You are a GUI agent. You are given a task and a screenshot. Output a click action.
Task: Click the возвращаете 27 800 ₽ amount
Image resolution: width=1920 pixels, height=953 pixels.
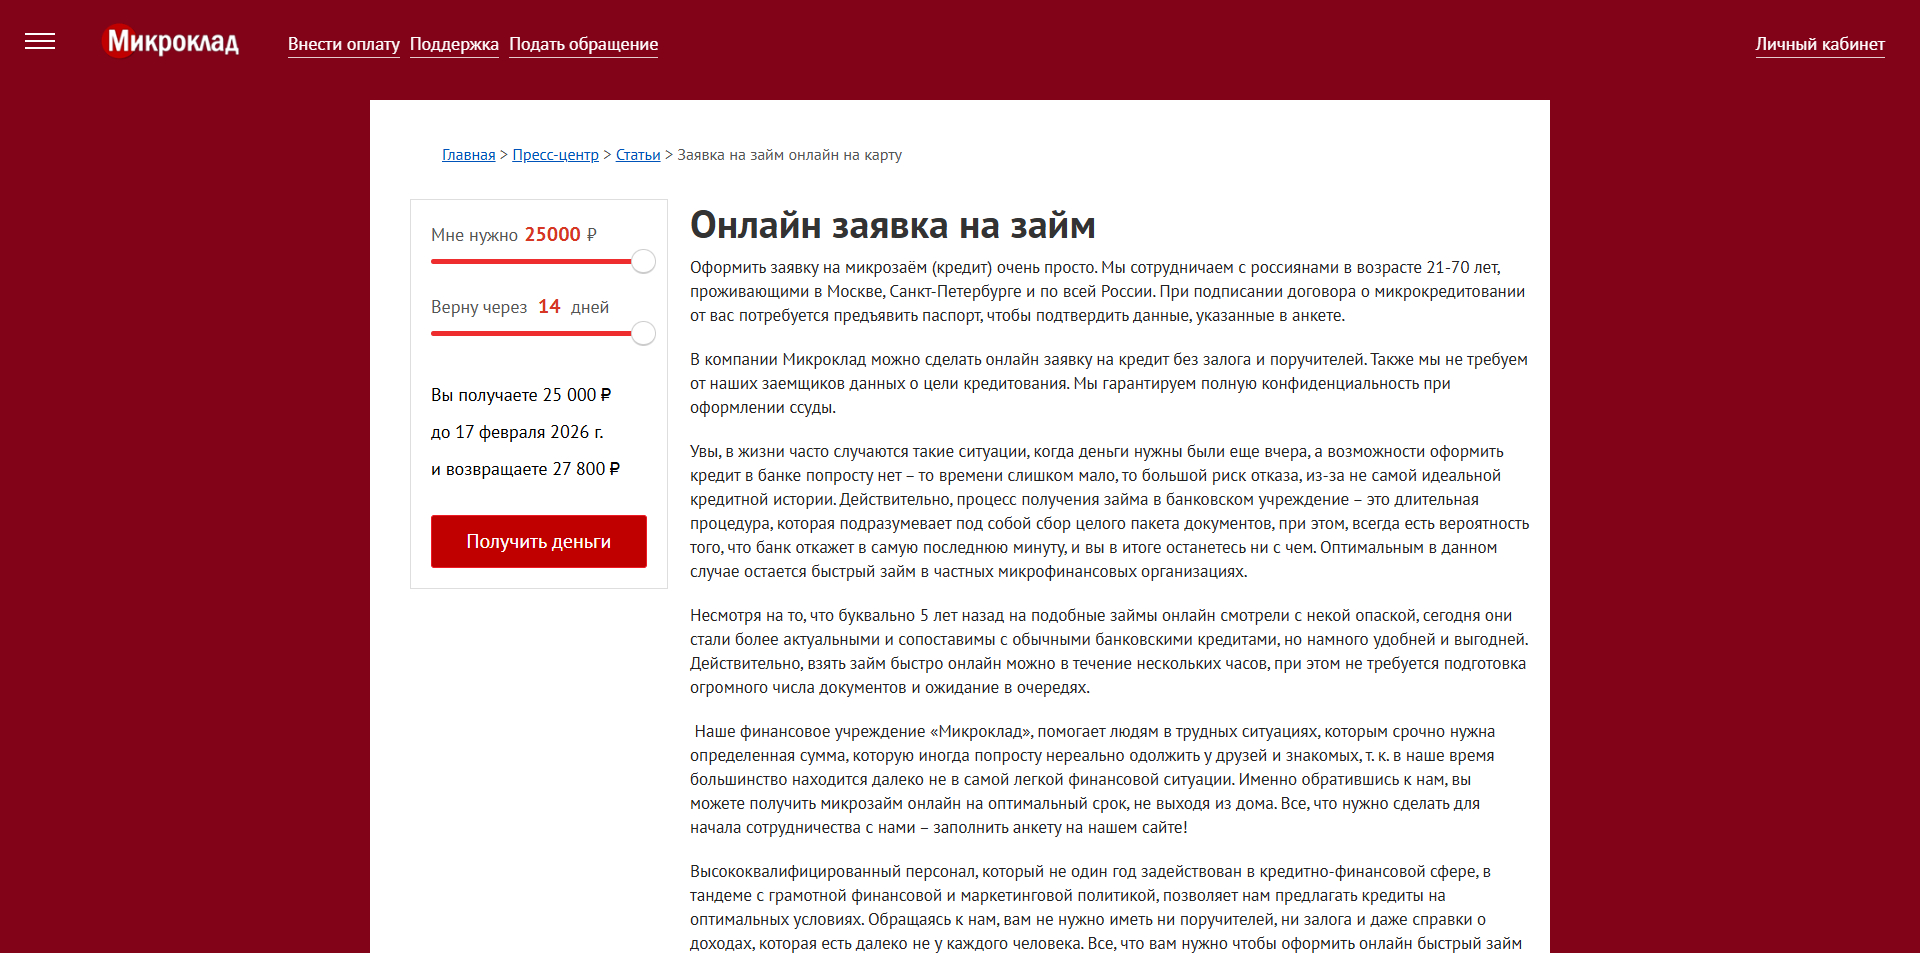point(525,468)
